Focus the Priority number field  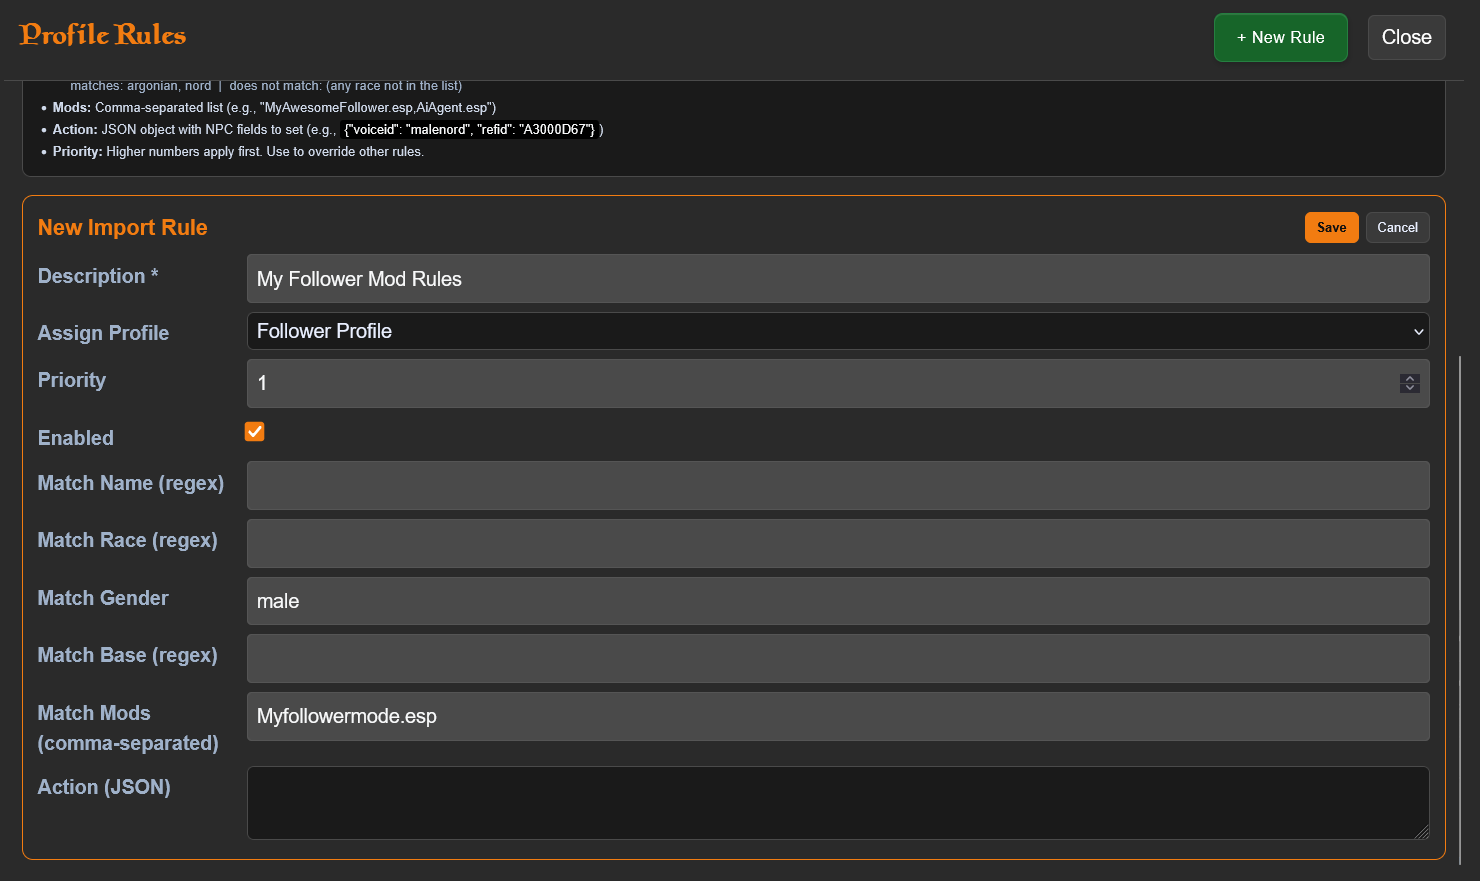click(820, 383)
